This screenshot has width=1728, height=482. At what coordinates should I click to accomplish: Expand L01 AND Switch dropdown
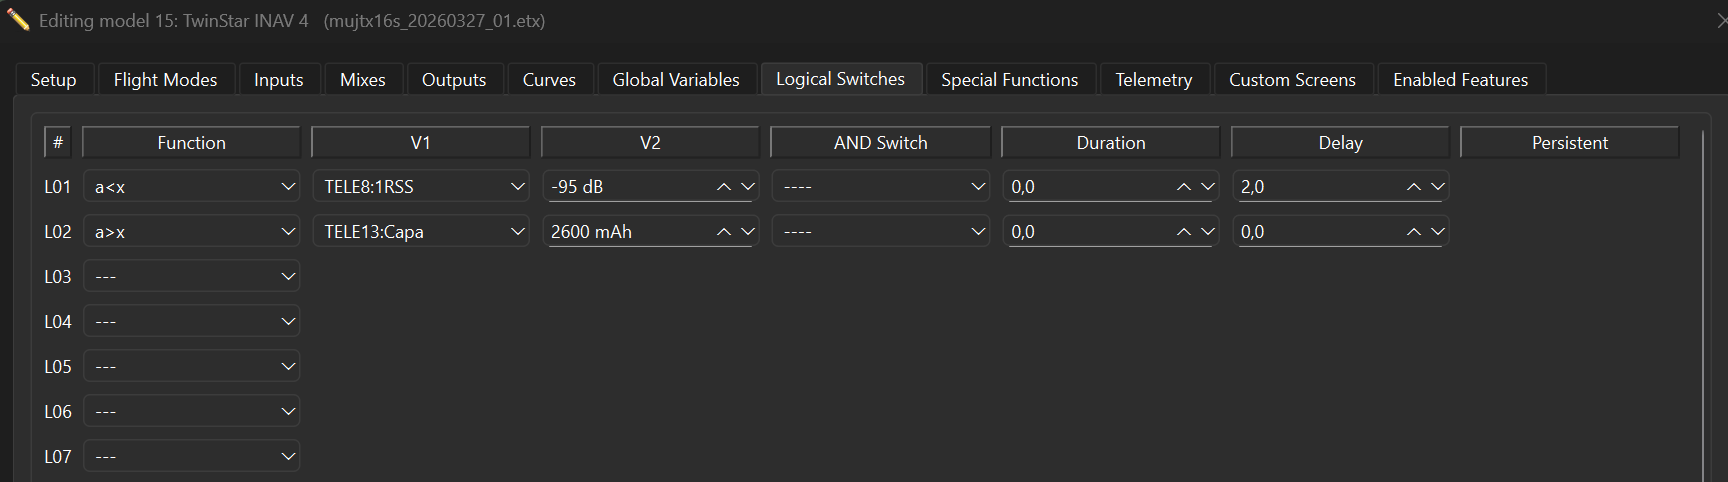pyautogui.click(x=880, y=187)
